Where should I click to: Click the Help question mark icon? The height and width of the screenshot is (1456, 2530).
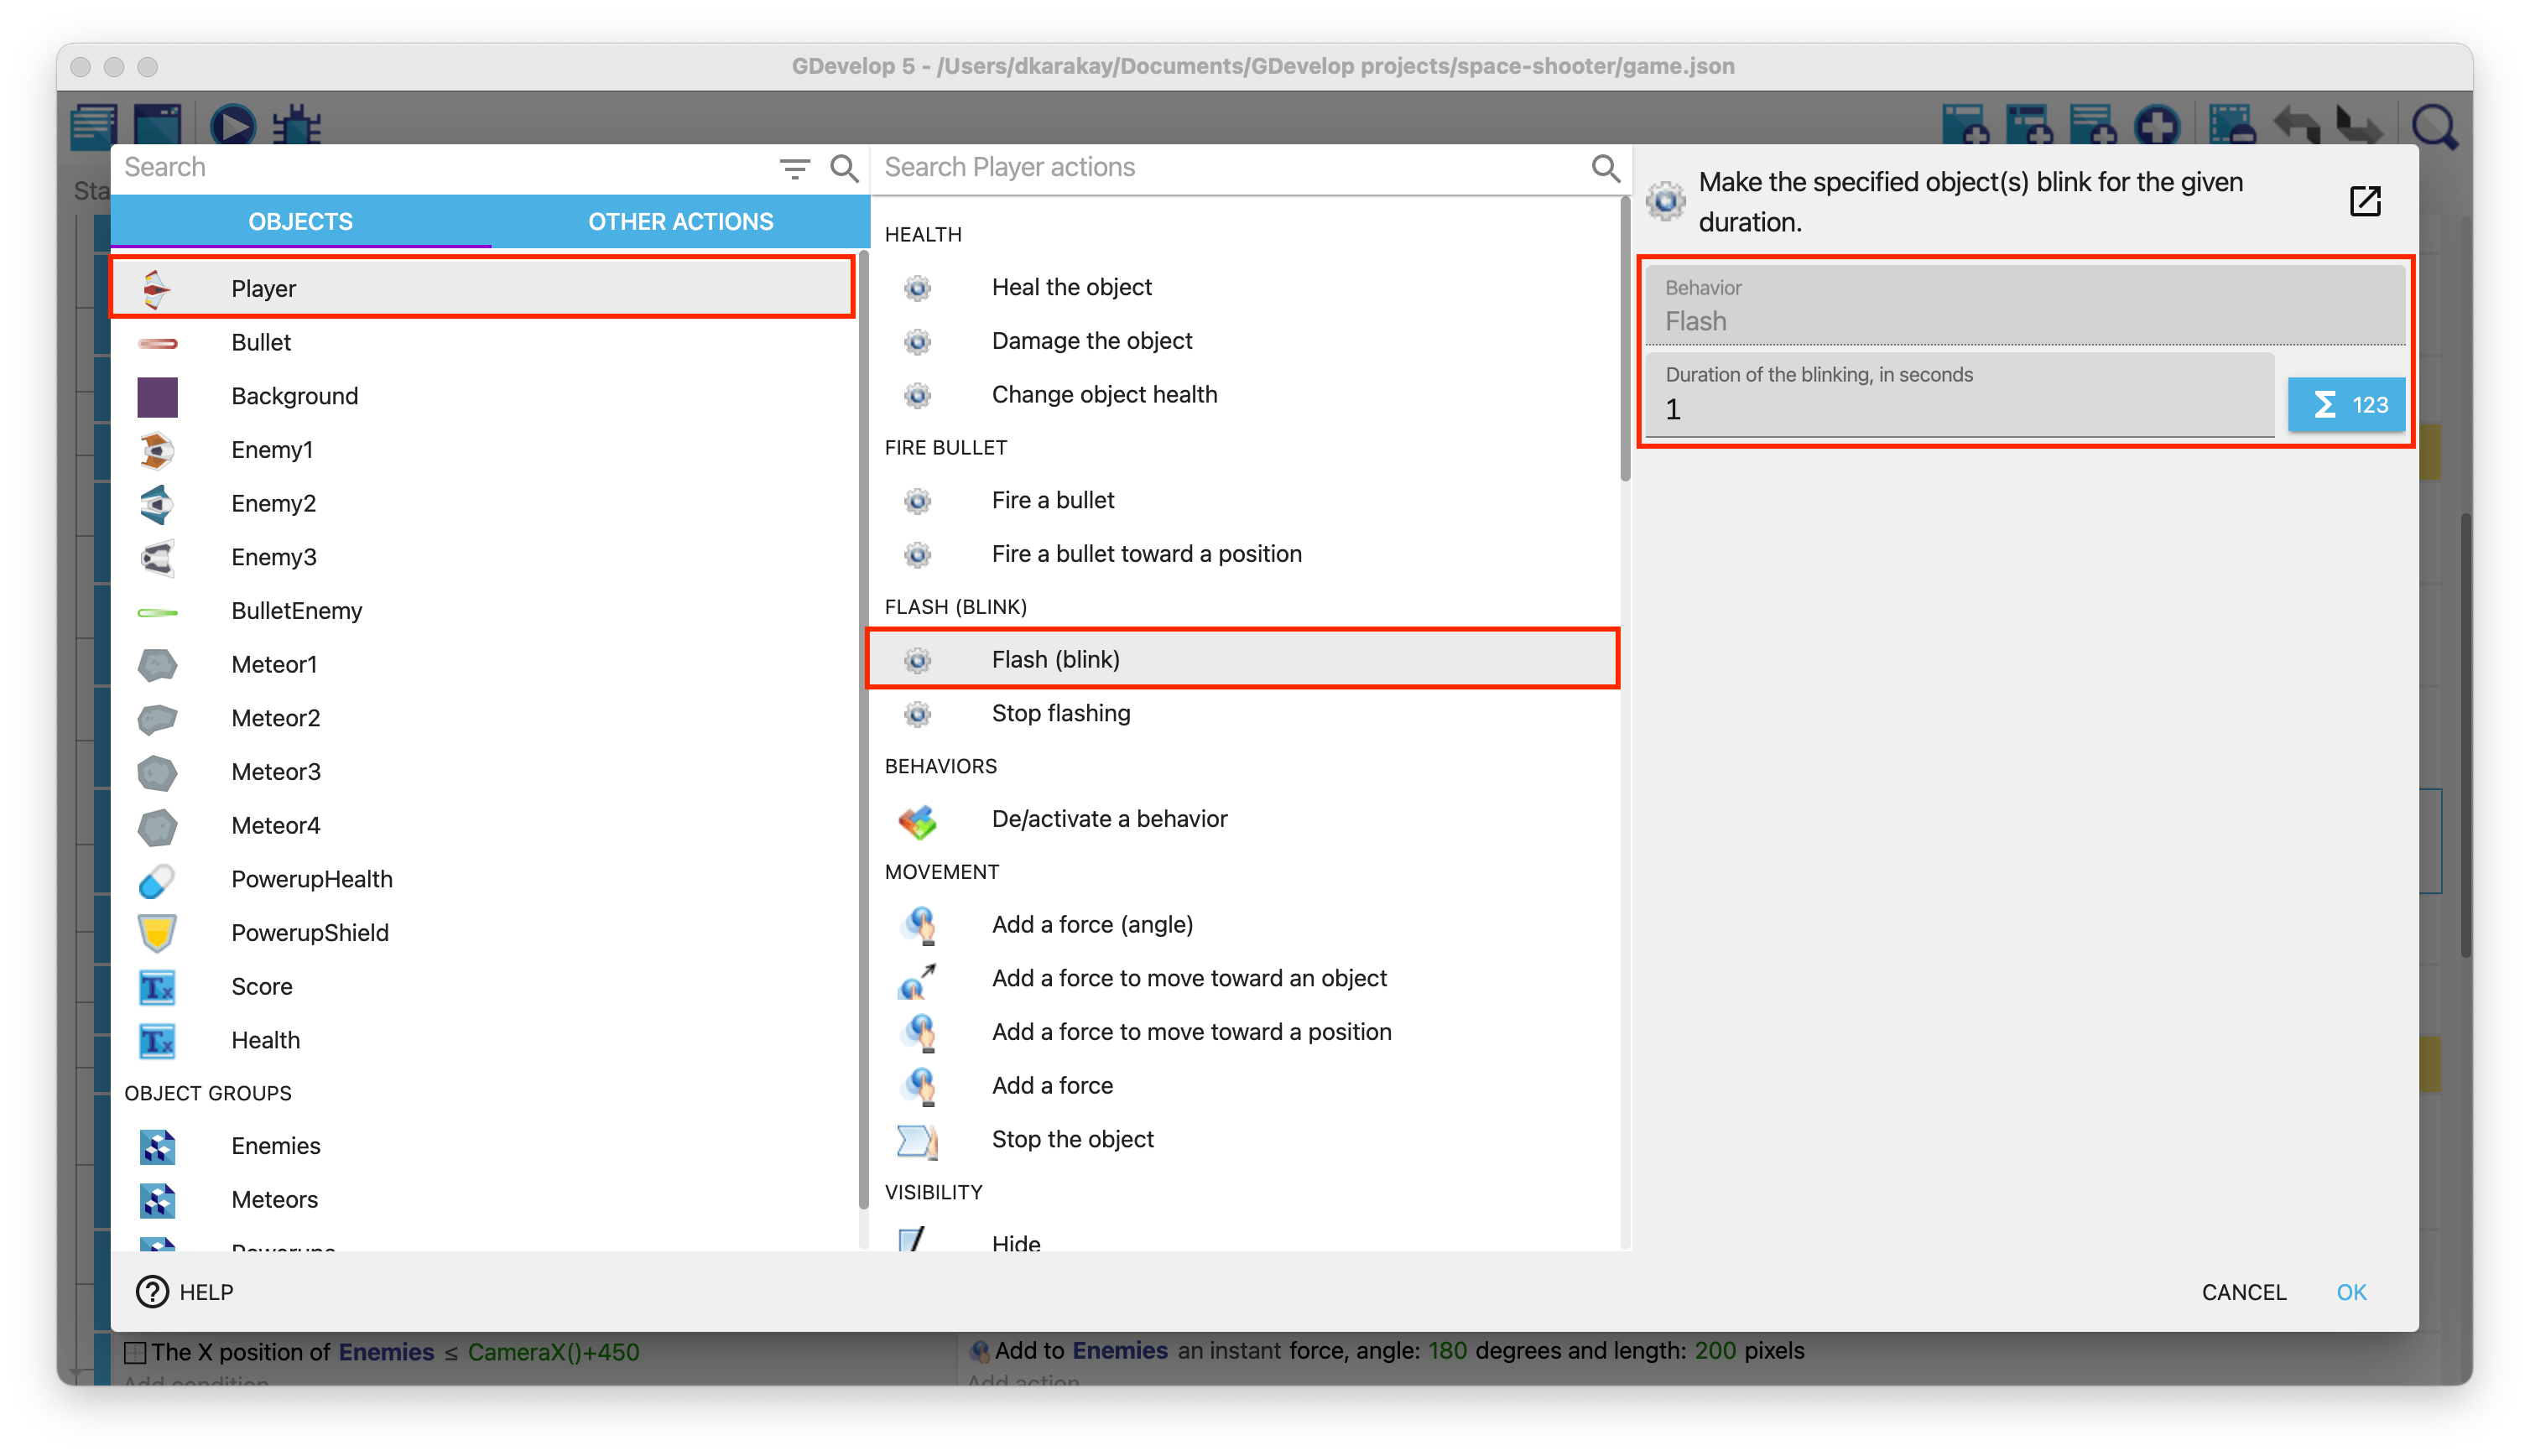[x=152, y=1291]
